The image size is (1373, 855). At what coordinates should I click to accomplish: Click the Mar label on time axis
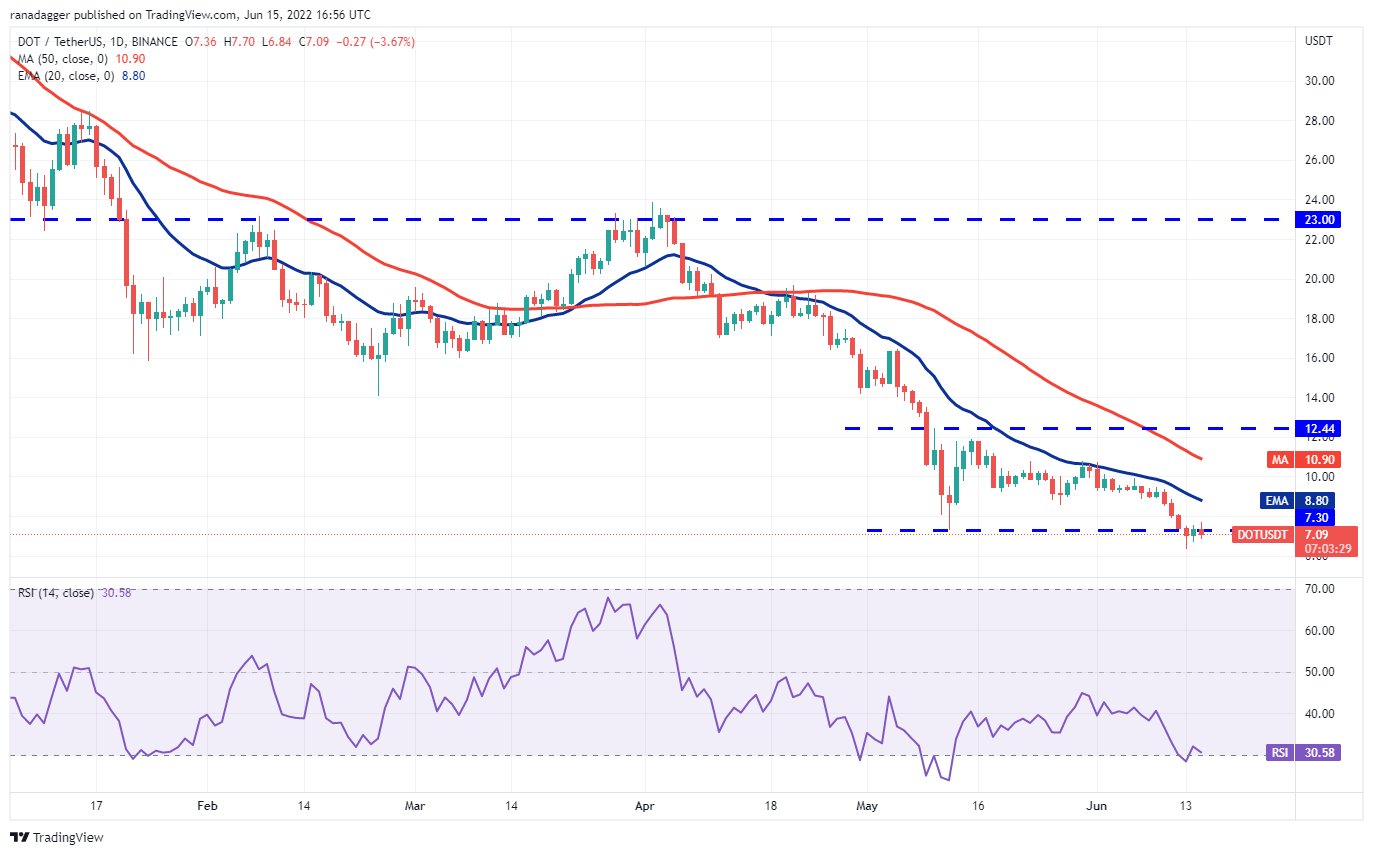416,805
